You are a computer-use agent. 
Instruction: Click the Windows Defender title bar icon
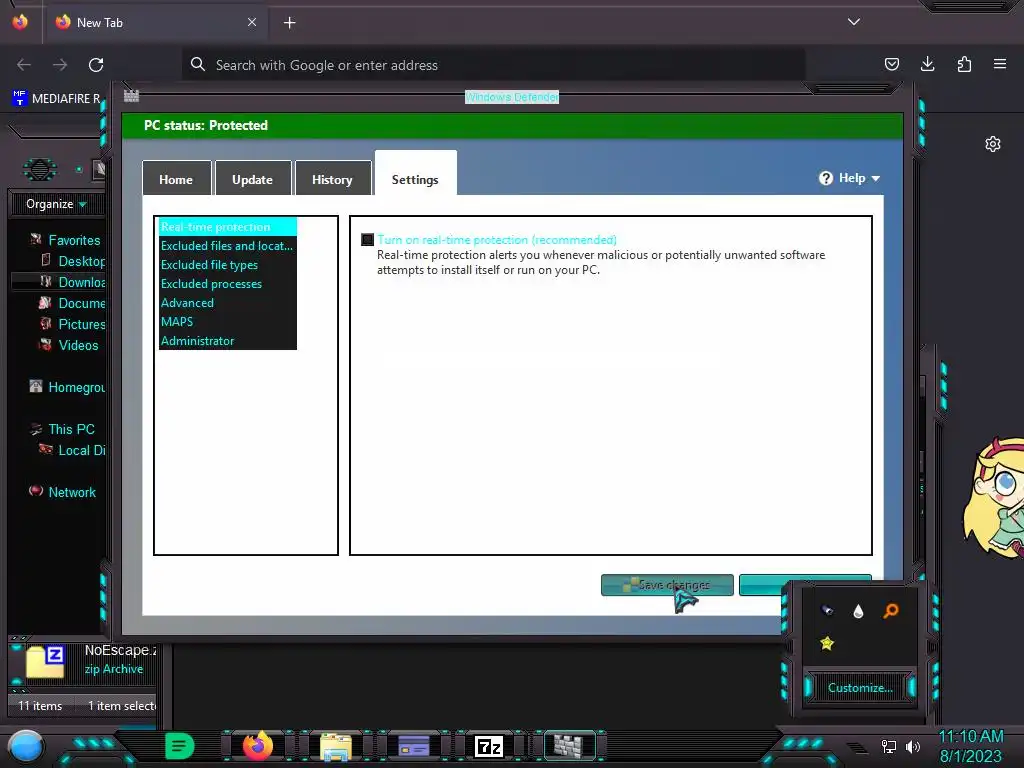[131, 96]
